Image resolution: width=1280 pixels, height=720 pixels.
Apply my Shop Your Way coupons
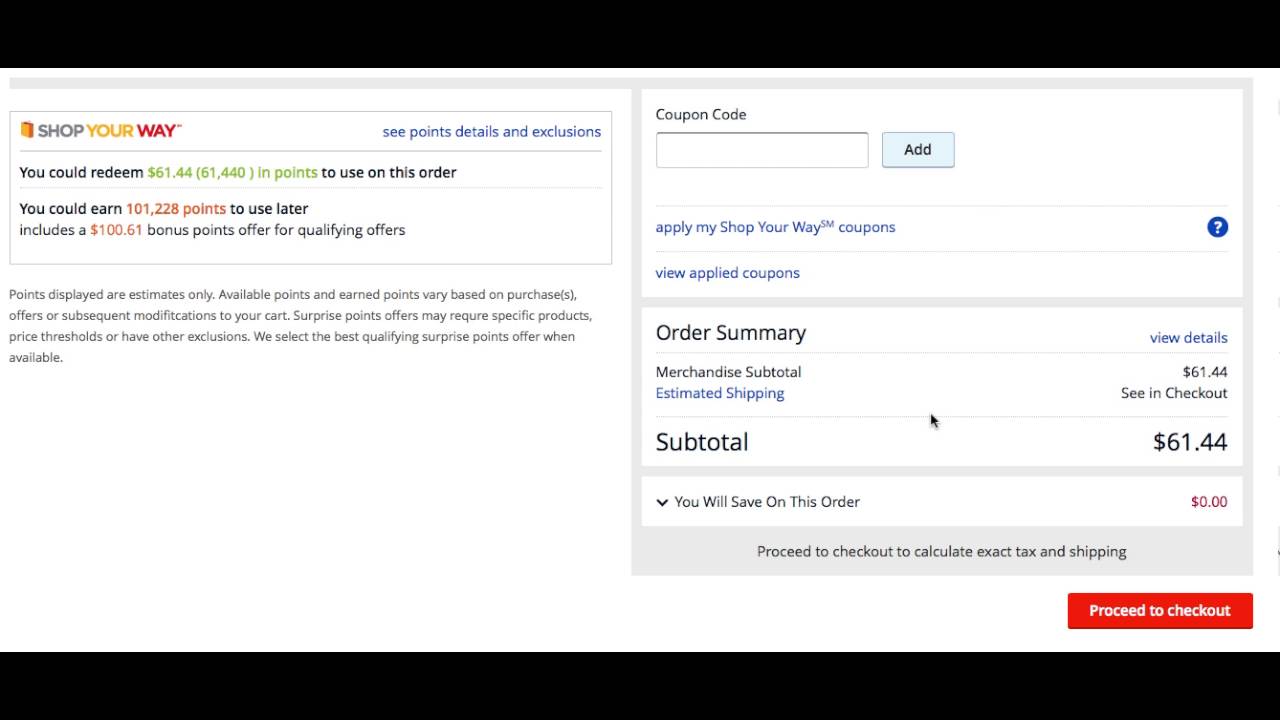775,227
